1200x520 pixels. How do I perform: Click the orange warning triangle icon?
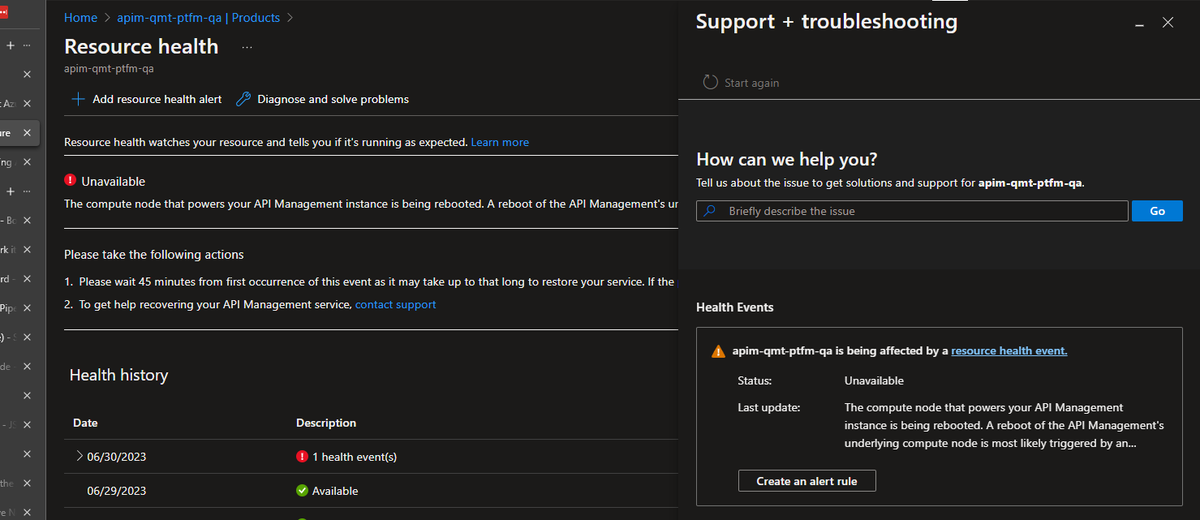pos(718,352)
